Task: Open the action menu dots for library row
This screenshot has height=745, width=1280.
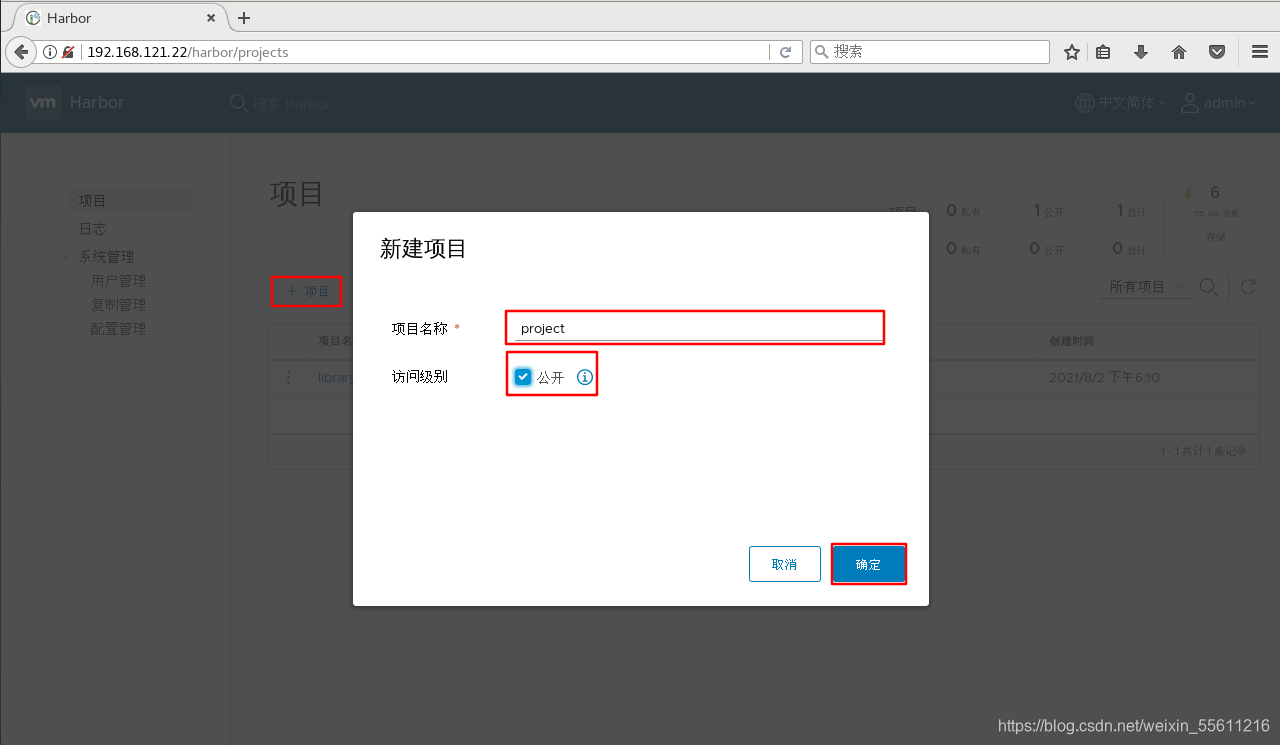Action: coord(289,378)
